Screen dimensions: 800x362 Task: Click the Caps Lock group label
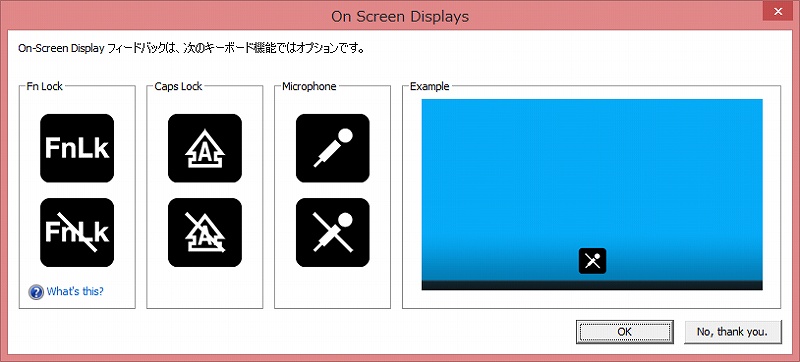click(179, 86)
